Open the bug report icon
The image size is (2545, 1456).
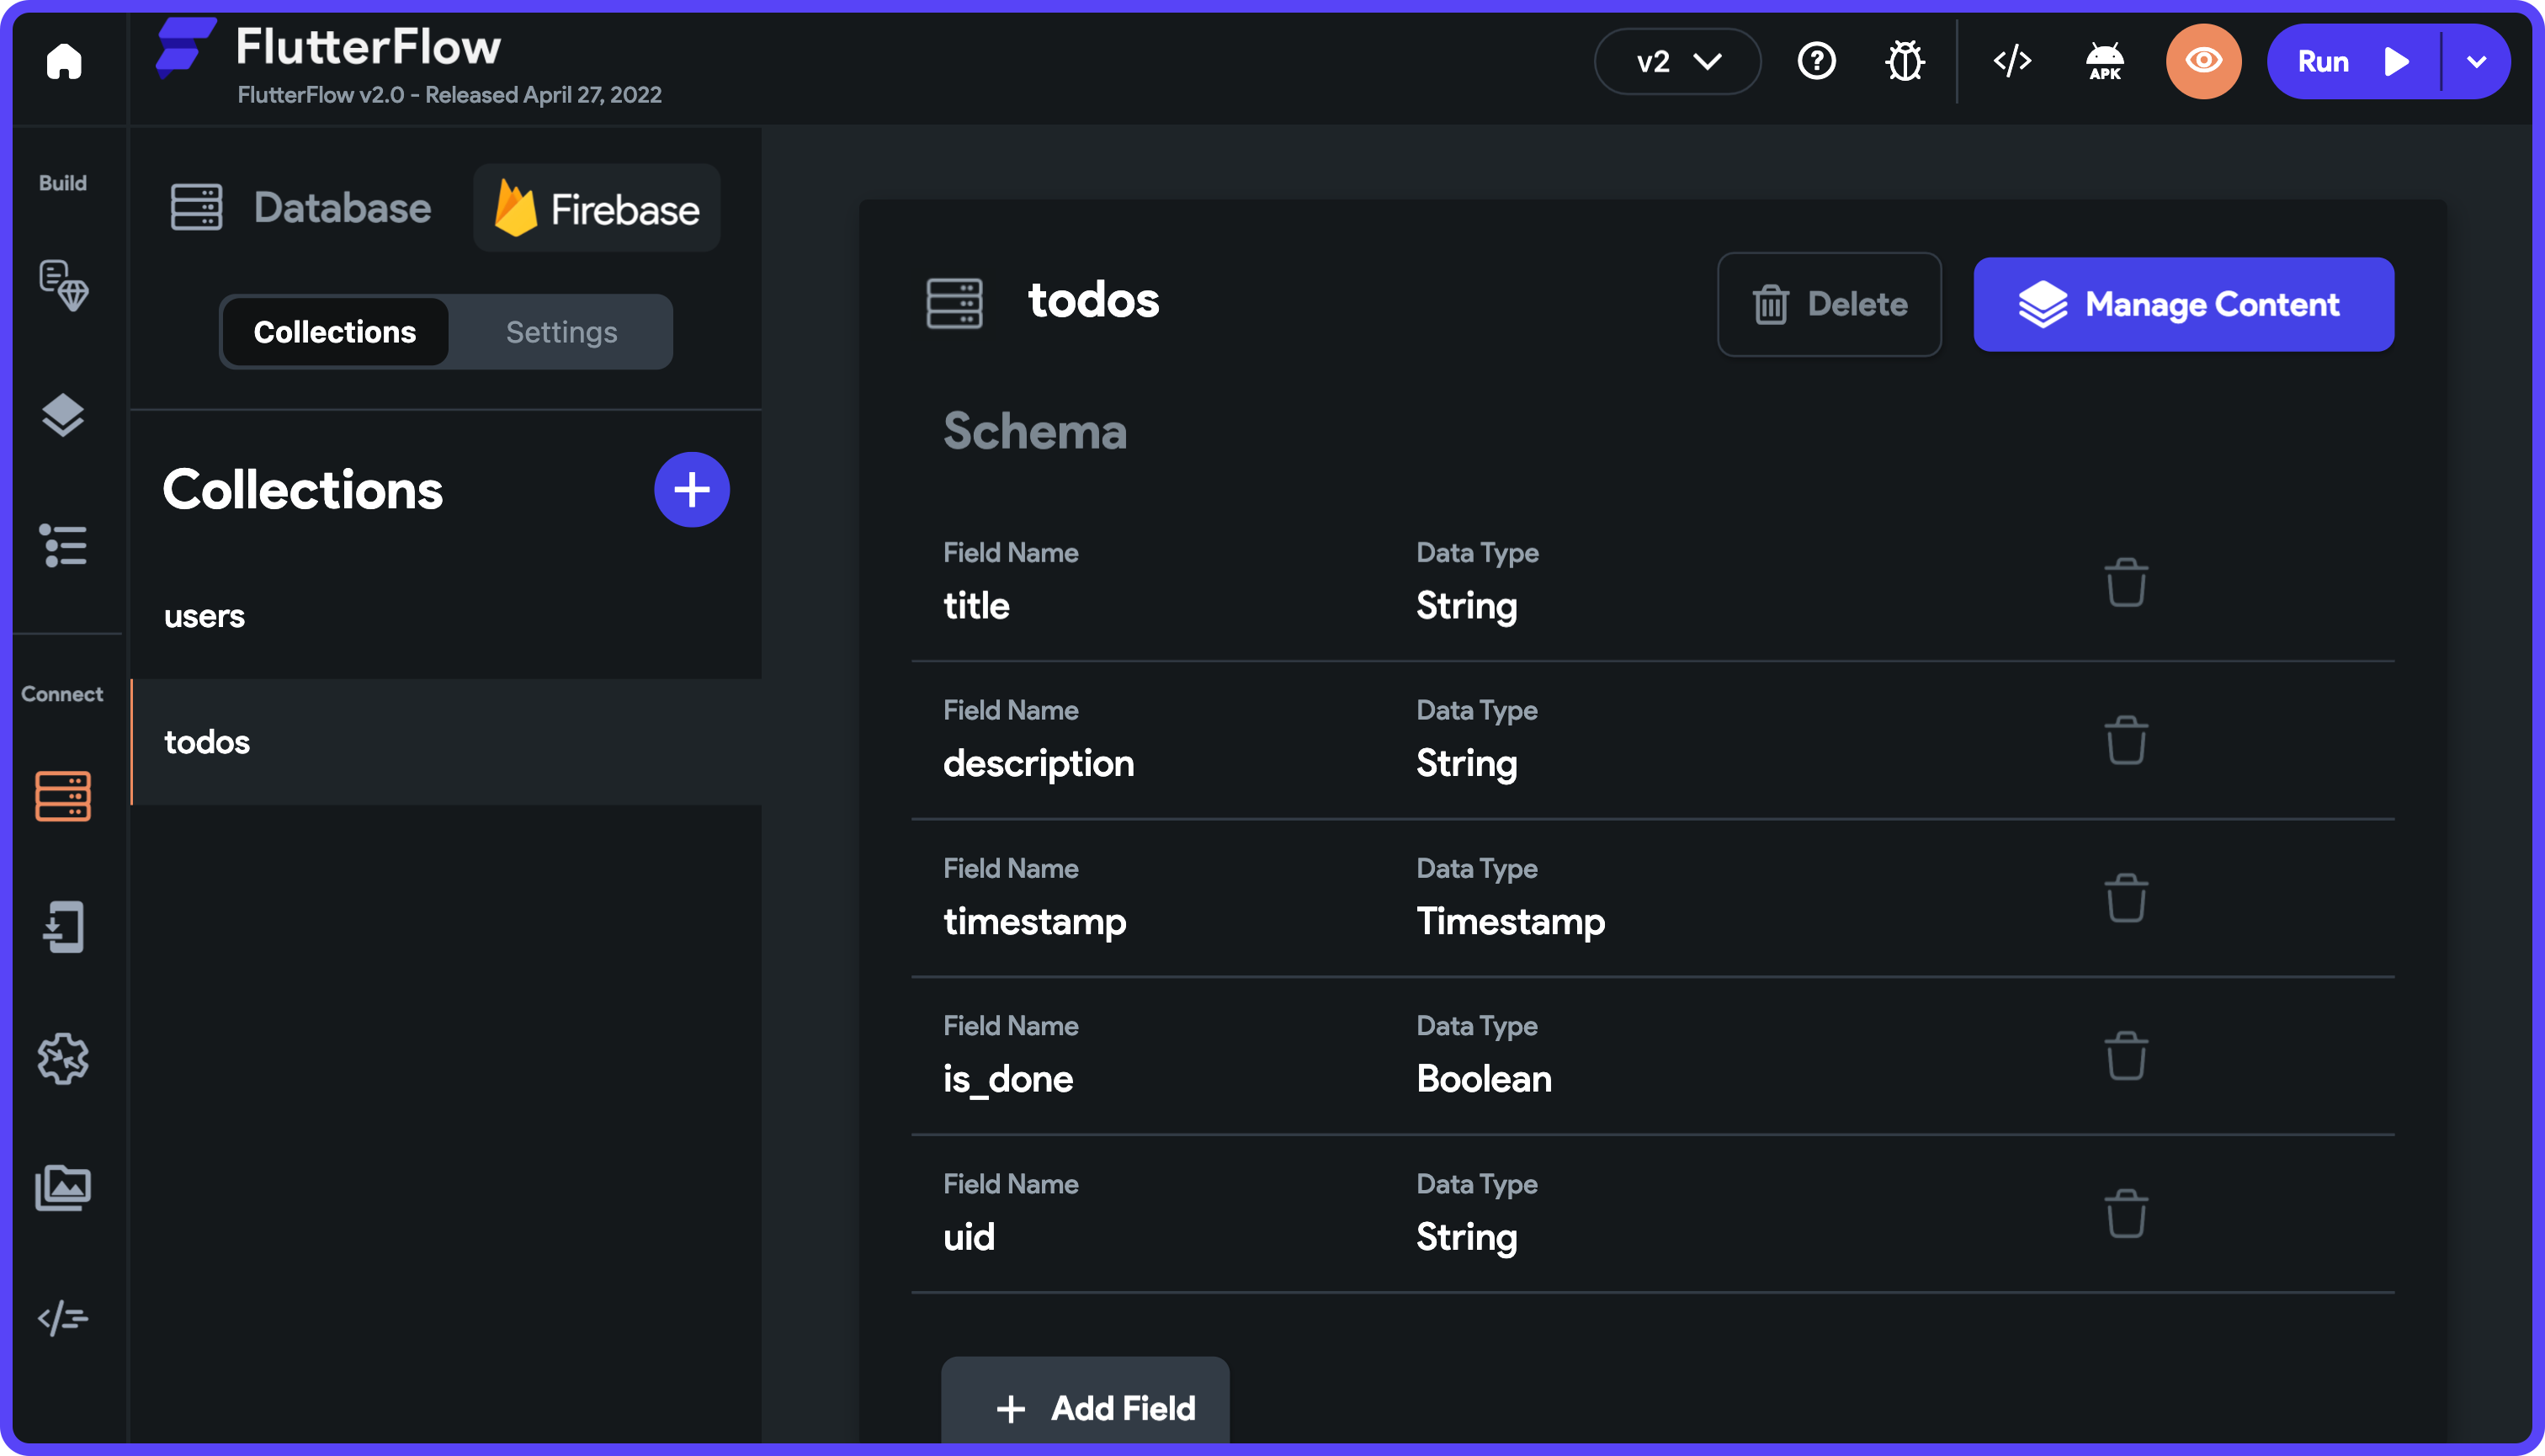(1904, 61)
